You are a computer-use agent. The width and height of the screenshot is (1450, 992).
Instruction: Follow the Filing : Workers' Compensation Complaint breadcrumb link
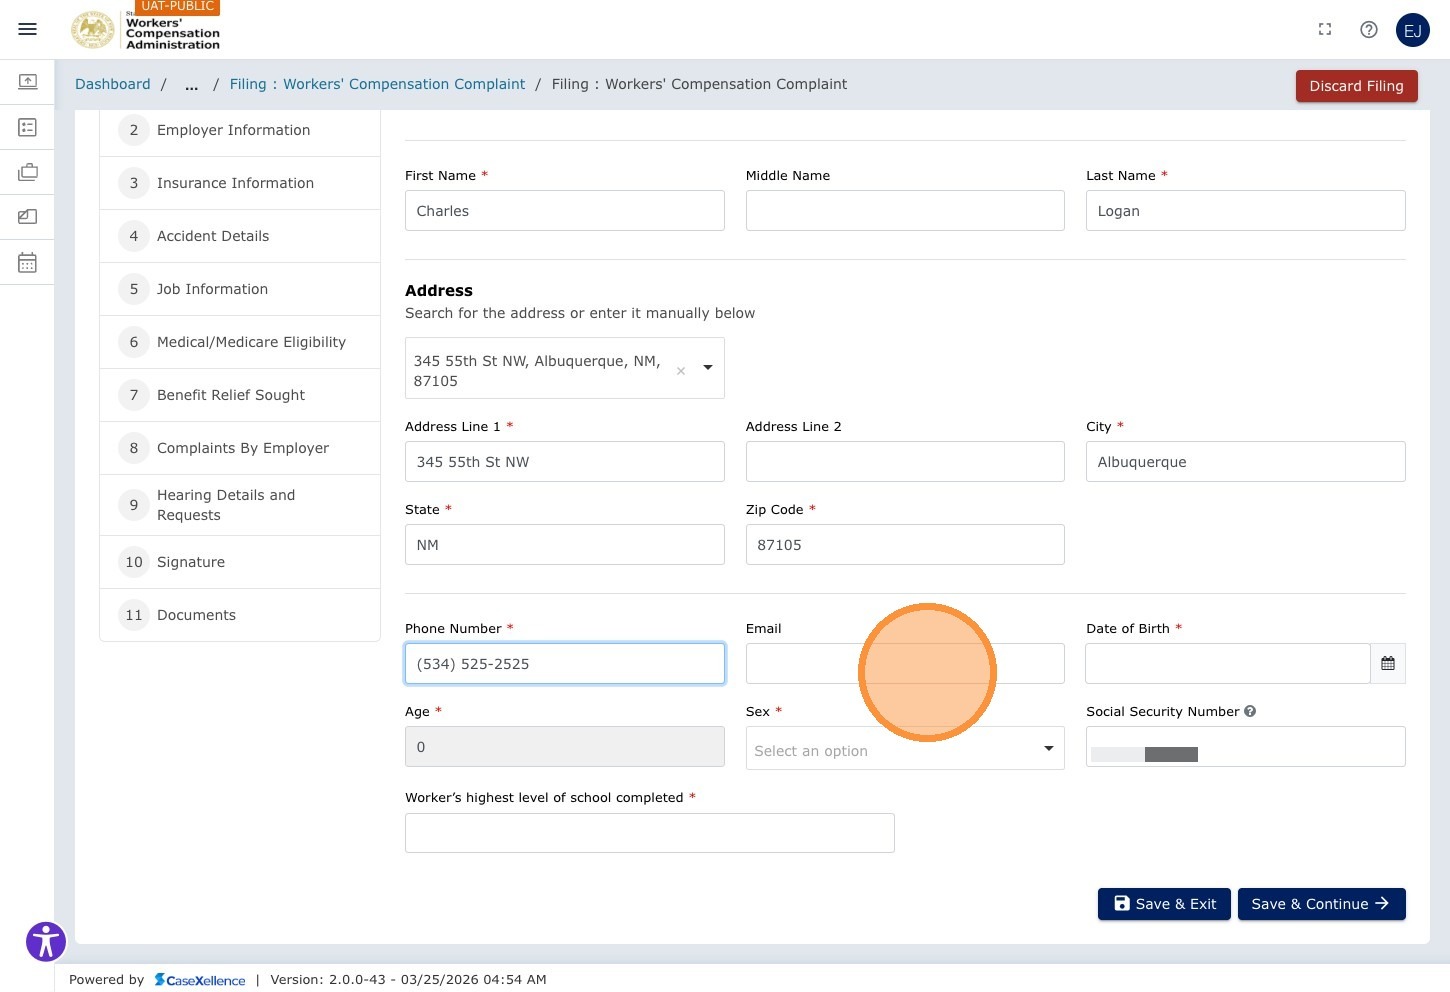click(377, 84)
